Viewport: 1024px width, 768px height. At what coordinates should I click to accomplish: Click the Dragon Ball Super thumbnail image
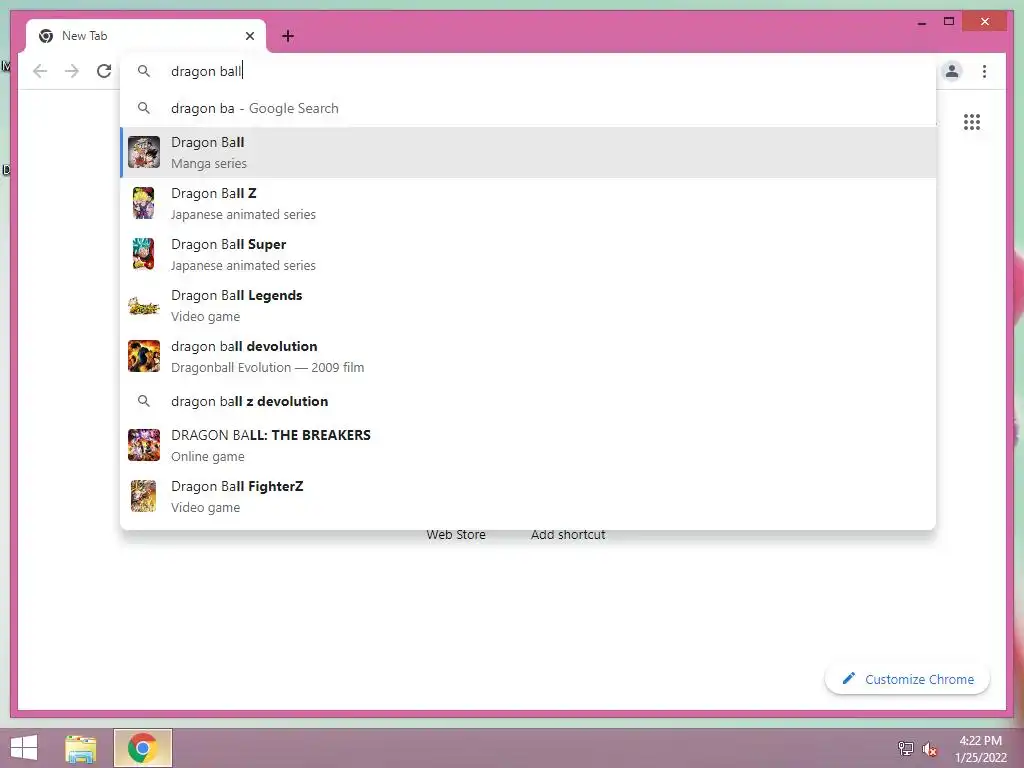coord(144,254)
